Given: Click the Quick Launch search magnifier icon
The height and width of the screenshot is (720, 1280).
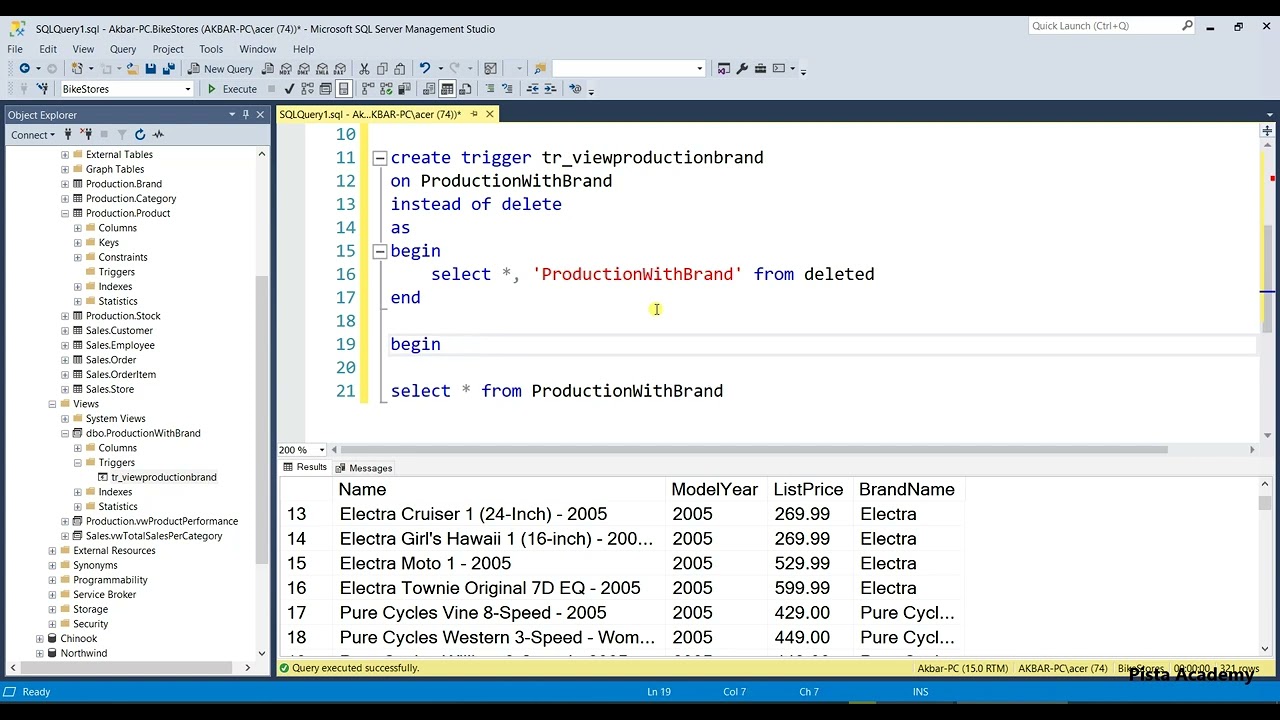Looking at the screenshot, I should point(1188,26).
